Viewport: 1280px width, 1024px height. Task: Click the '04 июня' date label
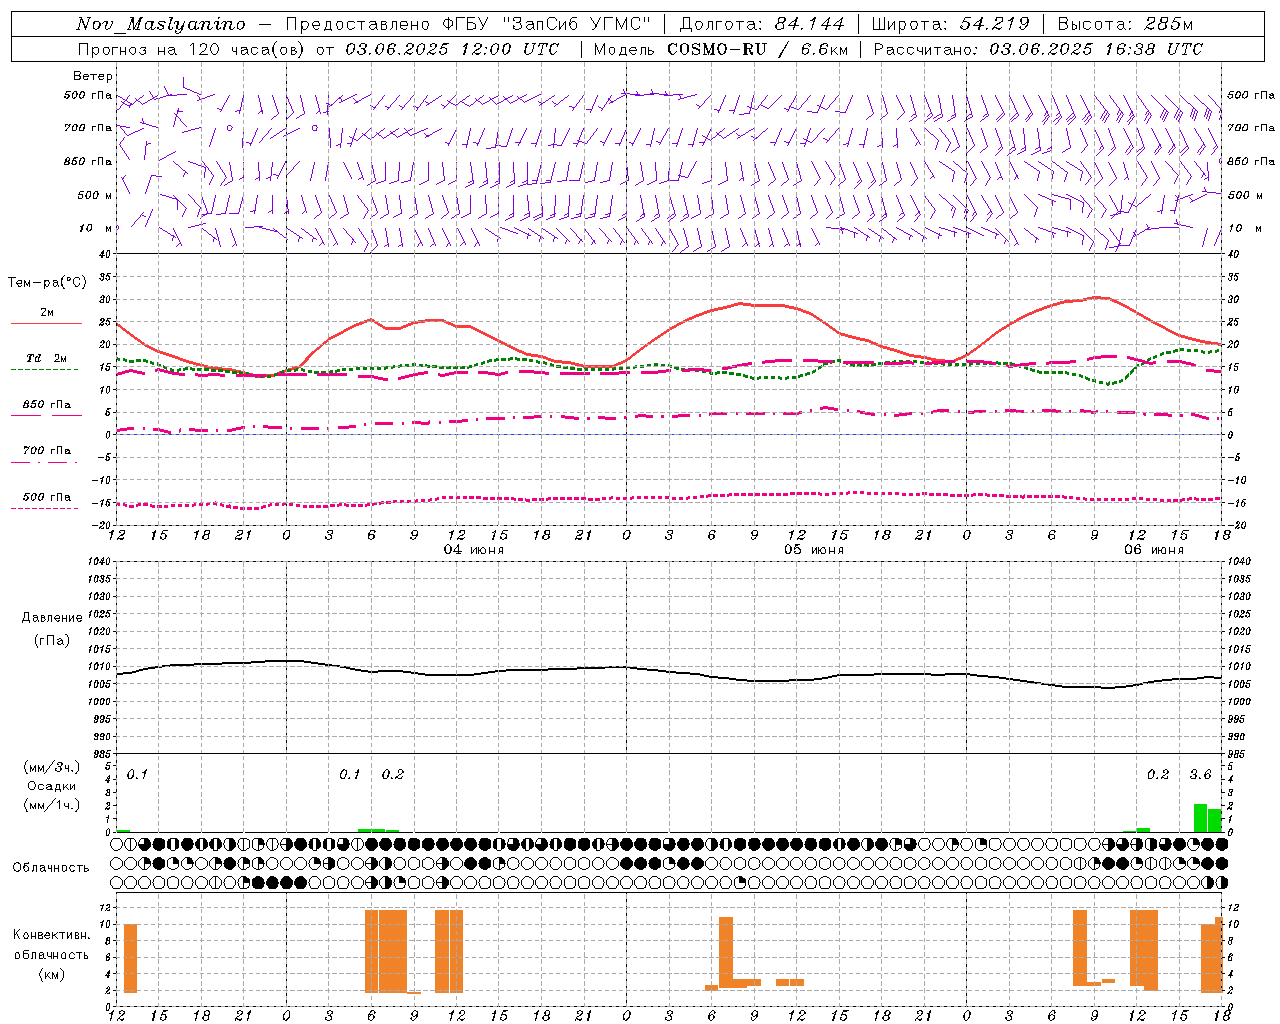(x=474, y=550)
